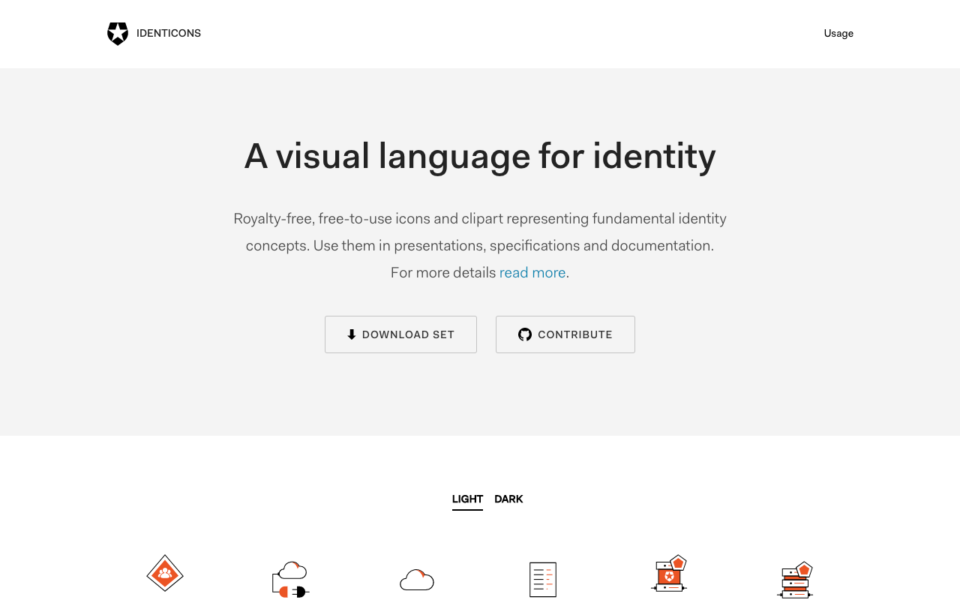Click the CONTRIBUTE button

pyautogui.click(x=565, y=334)
